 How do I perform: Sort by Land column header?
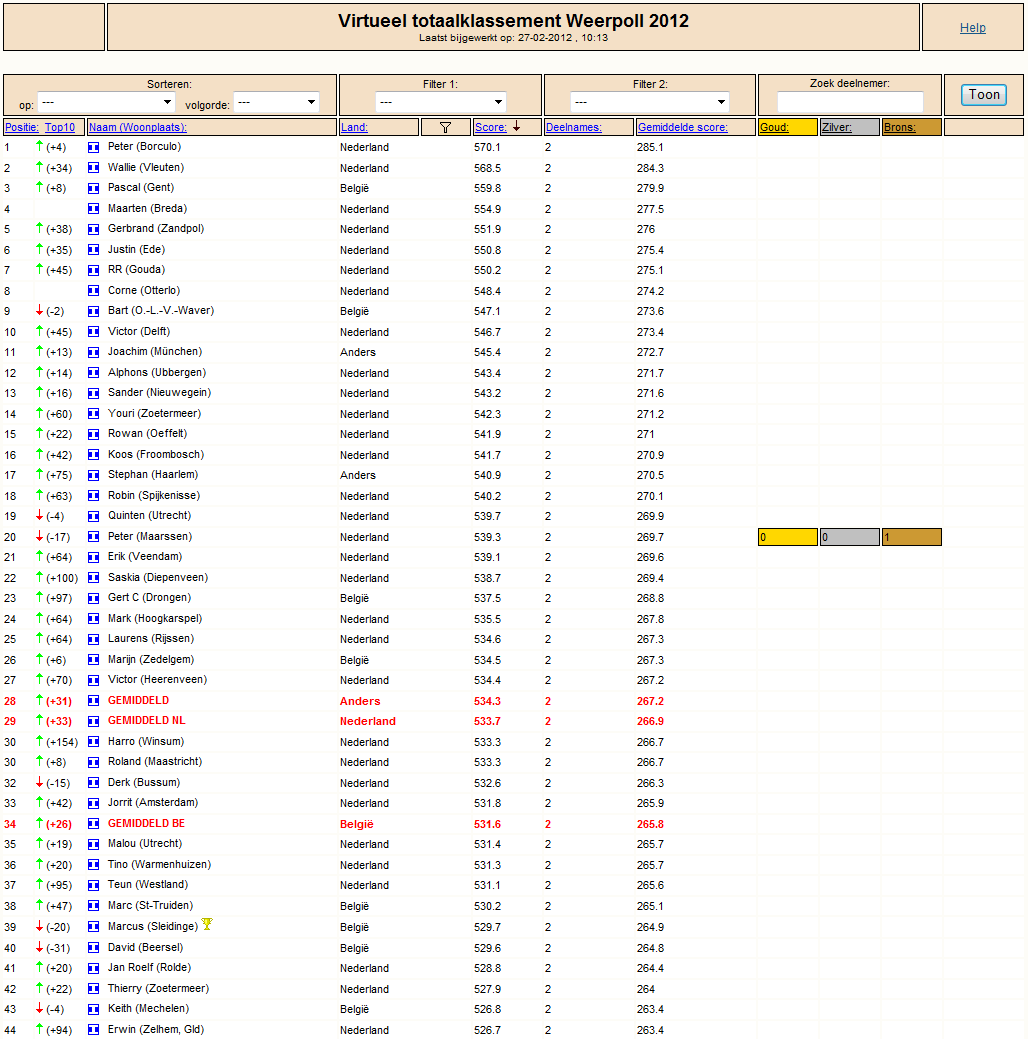point(354,127)
